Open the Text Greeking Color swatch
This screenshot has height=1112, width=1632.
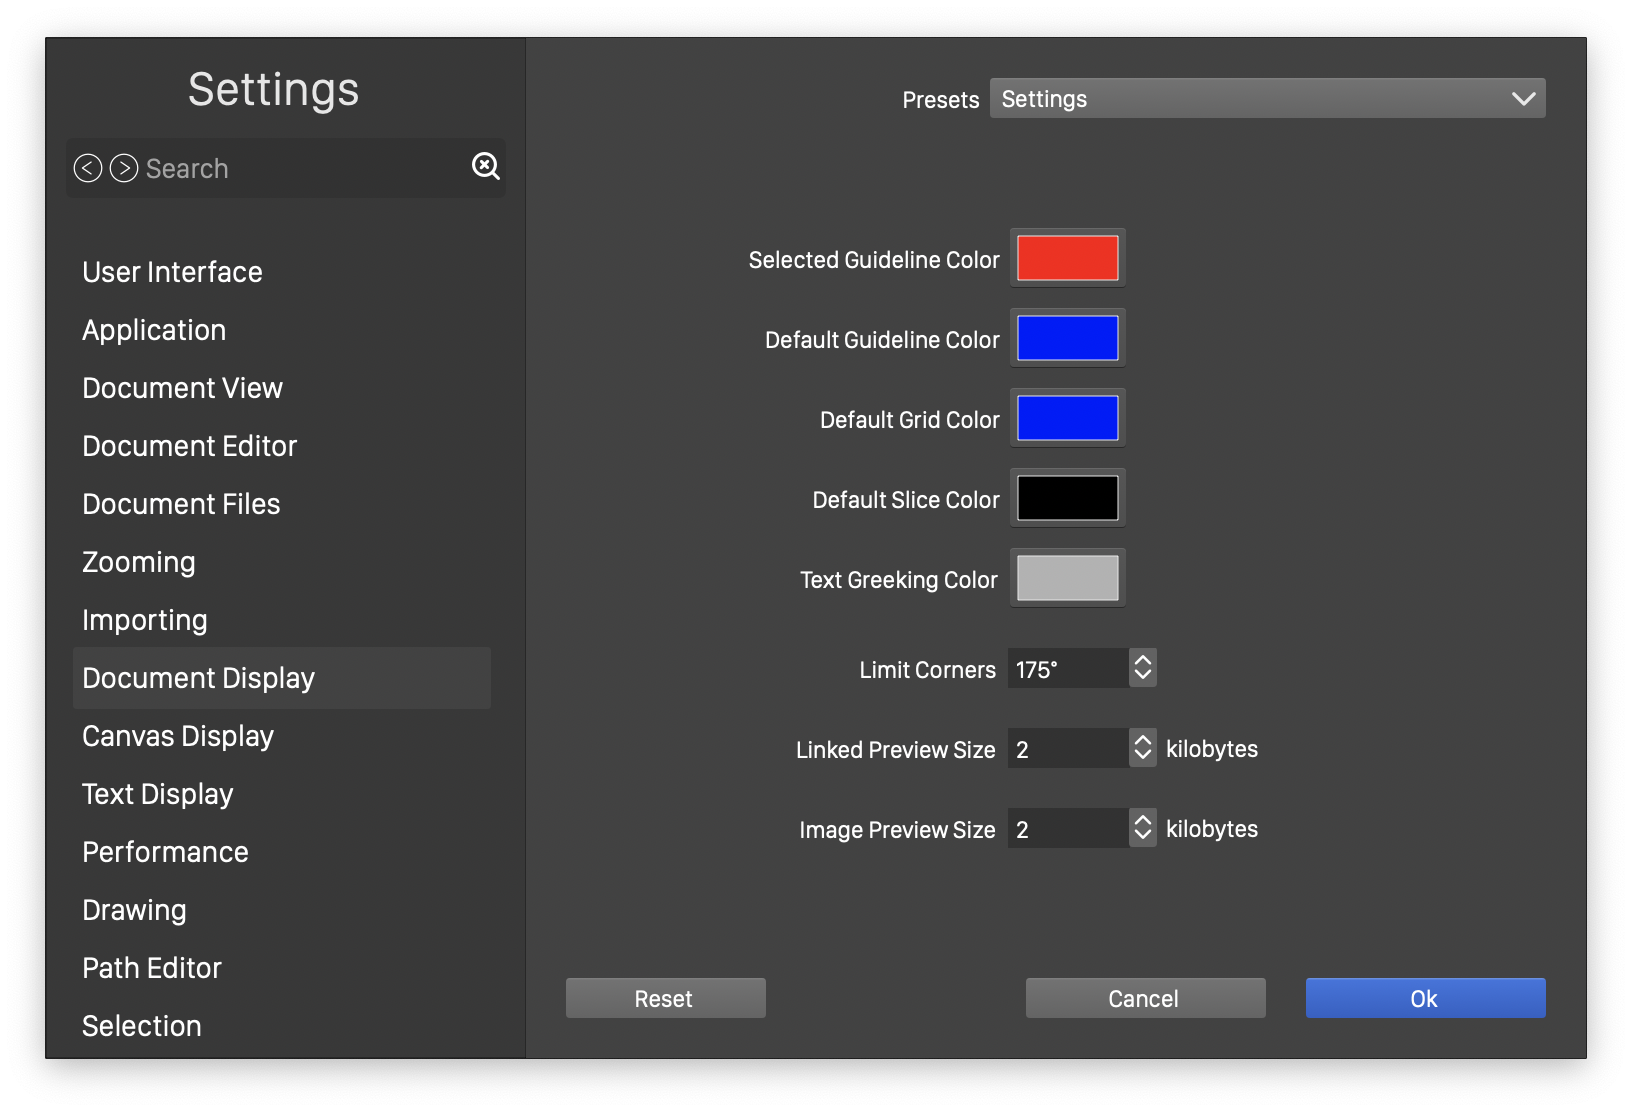pos(1068,578)
